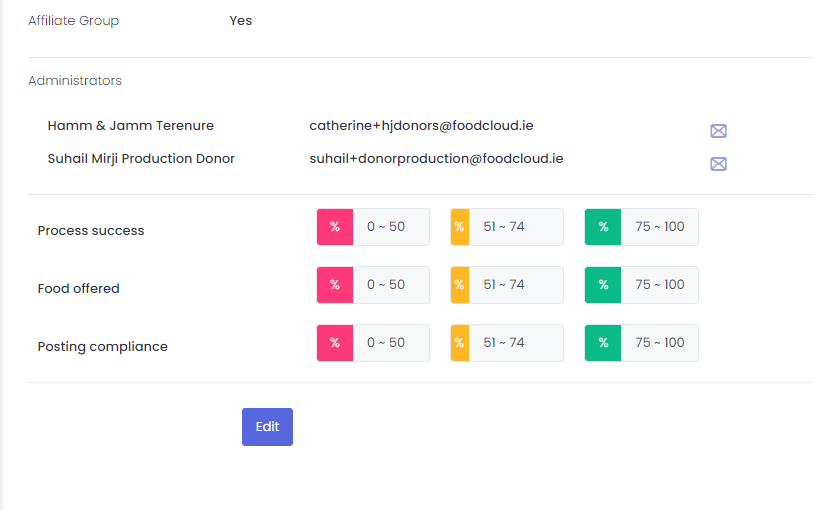This screenshot has width=838, height=510.
Task: Click the green percent badge for Food offered
Action: click(603, 285)
